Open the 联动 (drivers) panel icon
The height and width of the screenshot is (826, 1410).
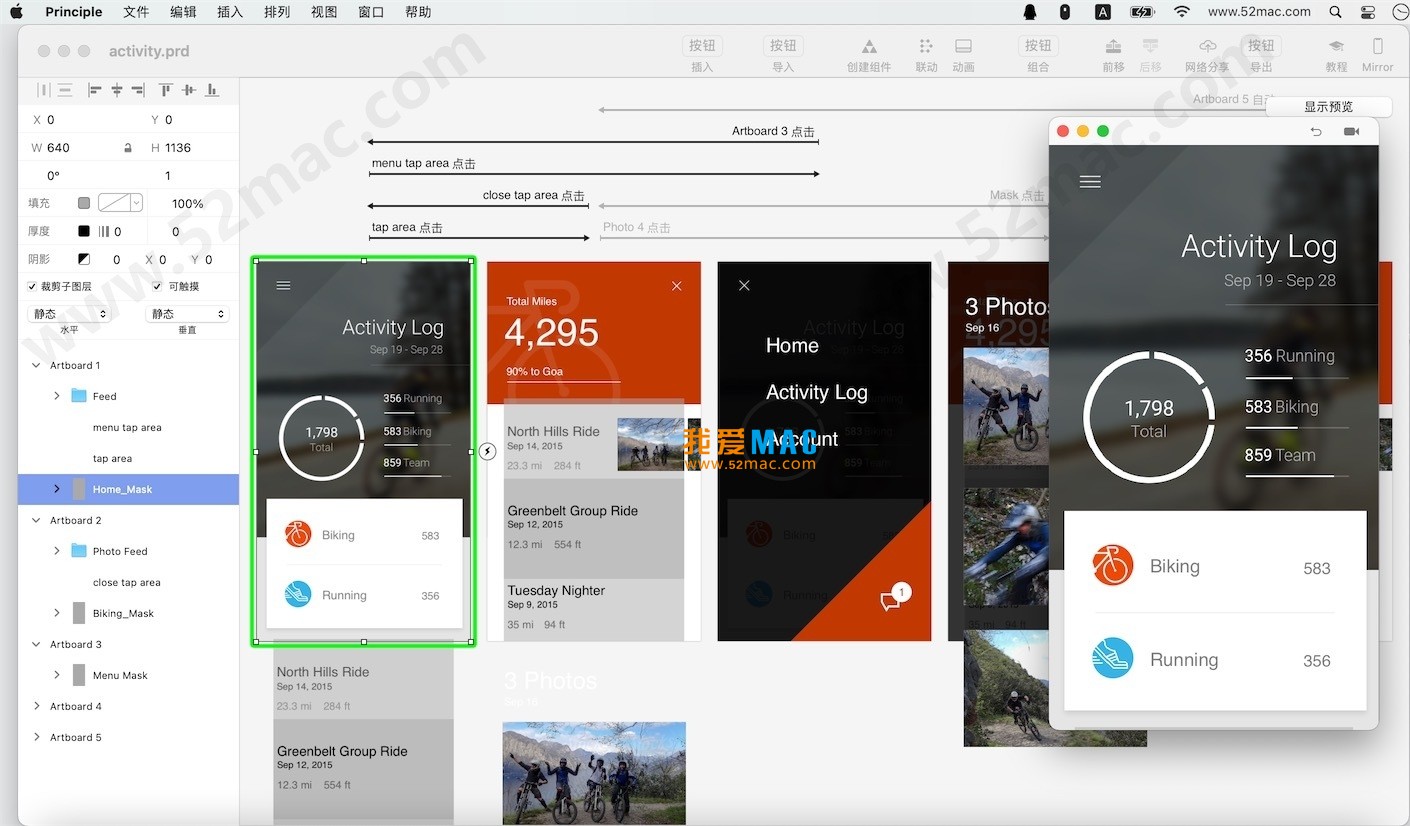pos(926,47)
